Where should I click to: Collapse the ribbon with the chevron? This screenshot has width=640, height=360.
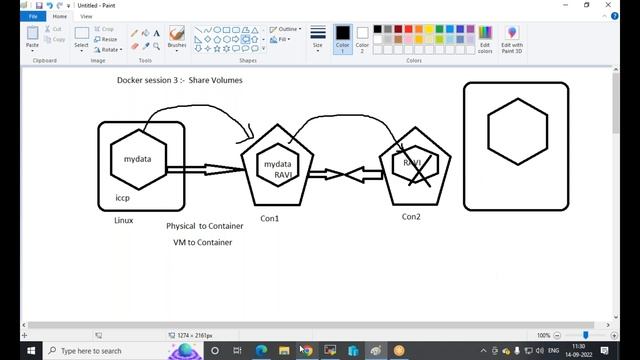(604, 16)
